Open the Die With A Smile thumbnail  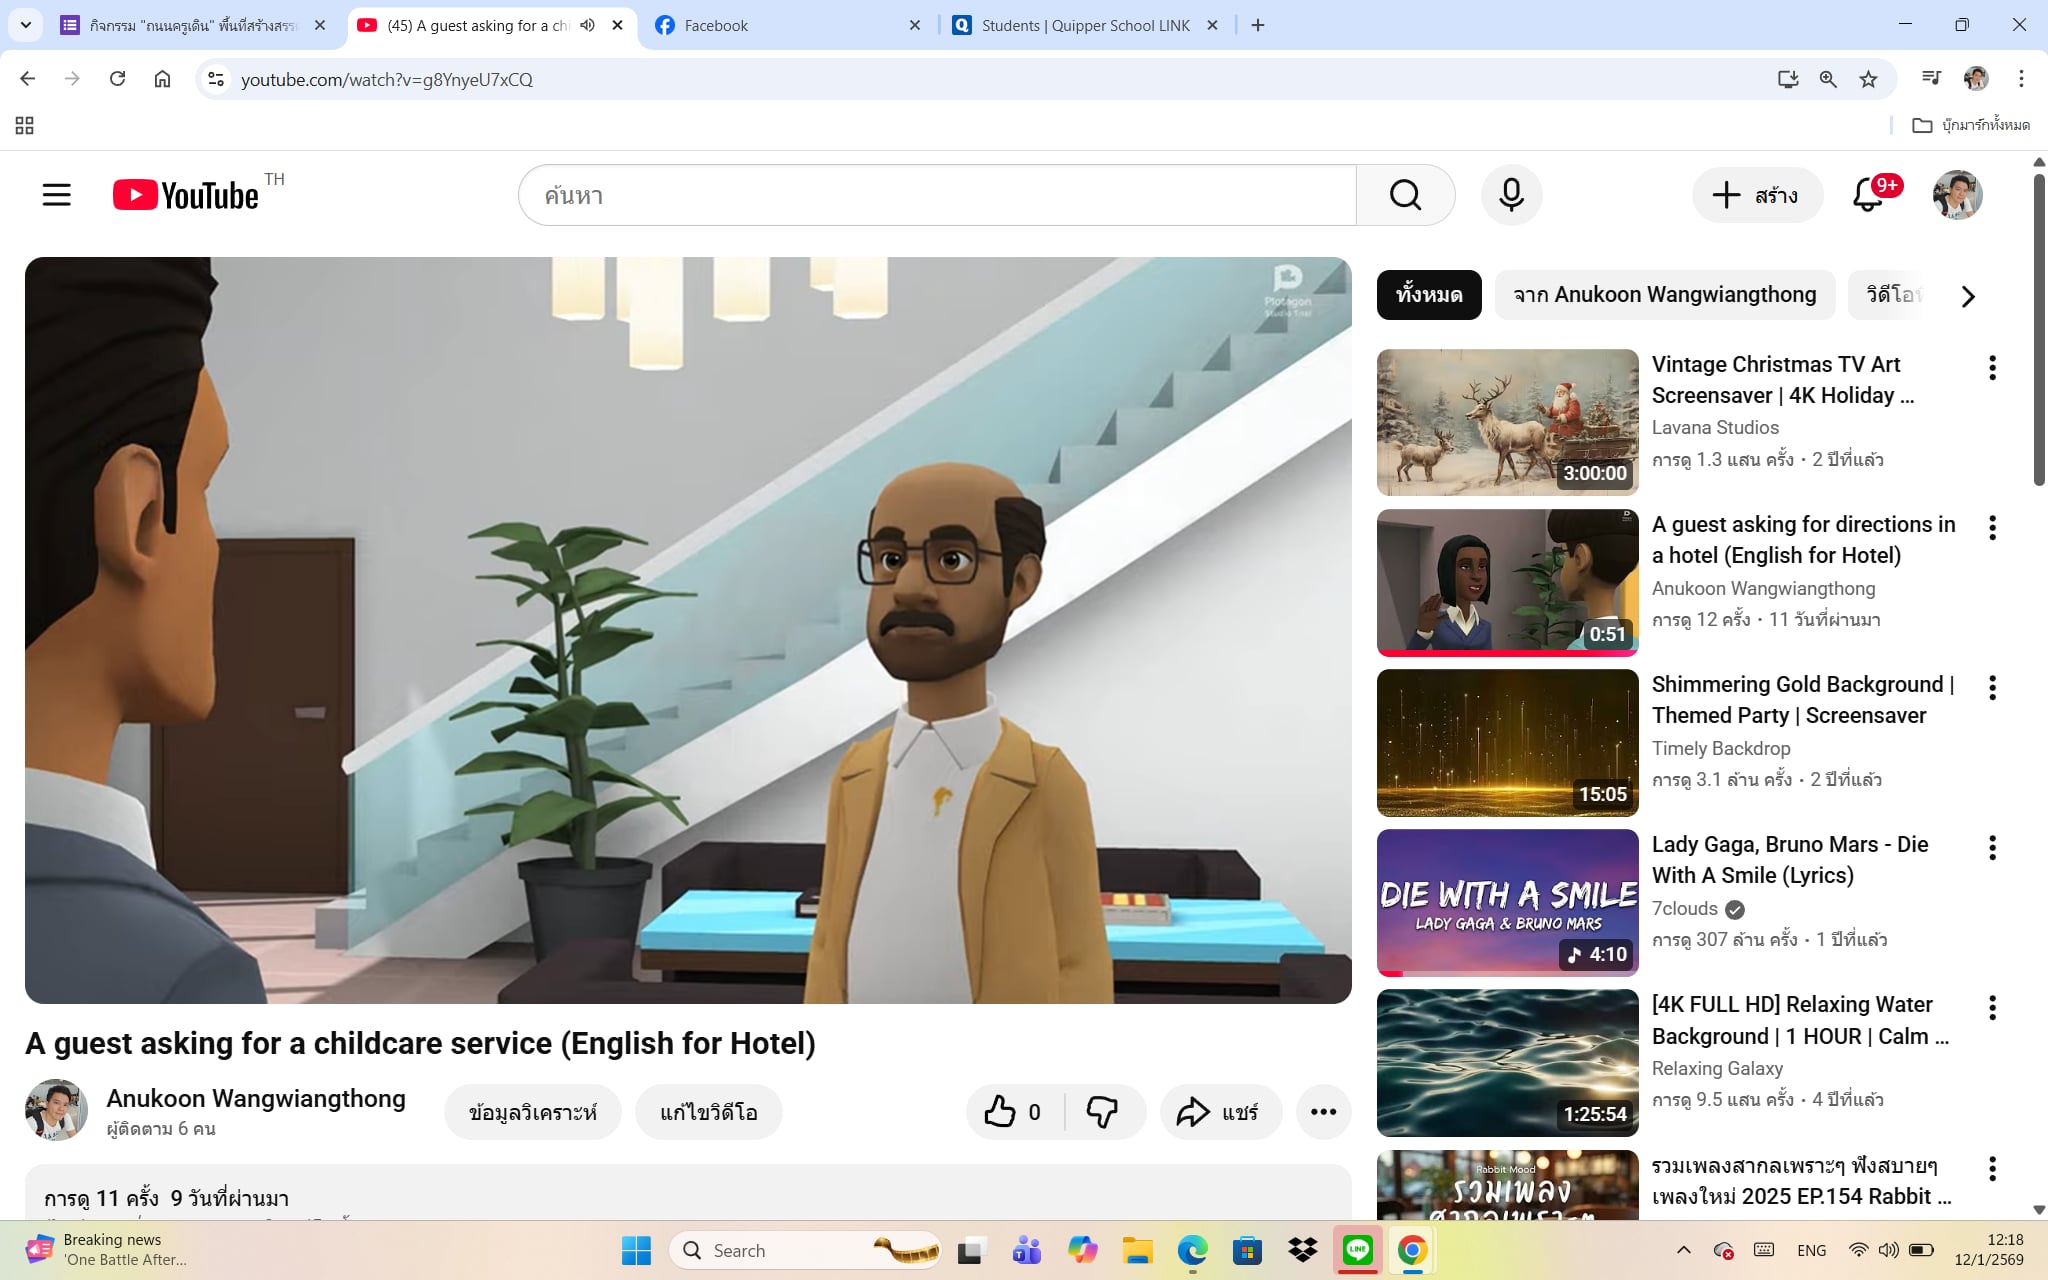1507,902
